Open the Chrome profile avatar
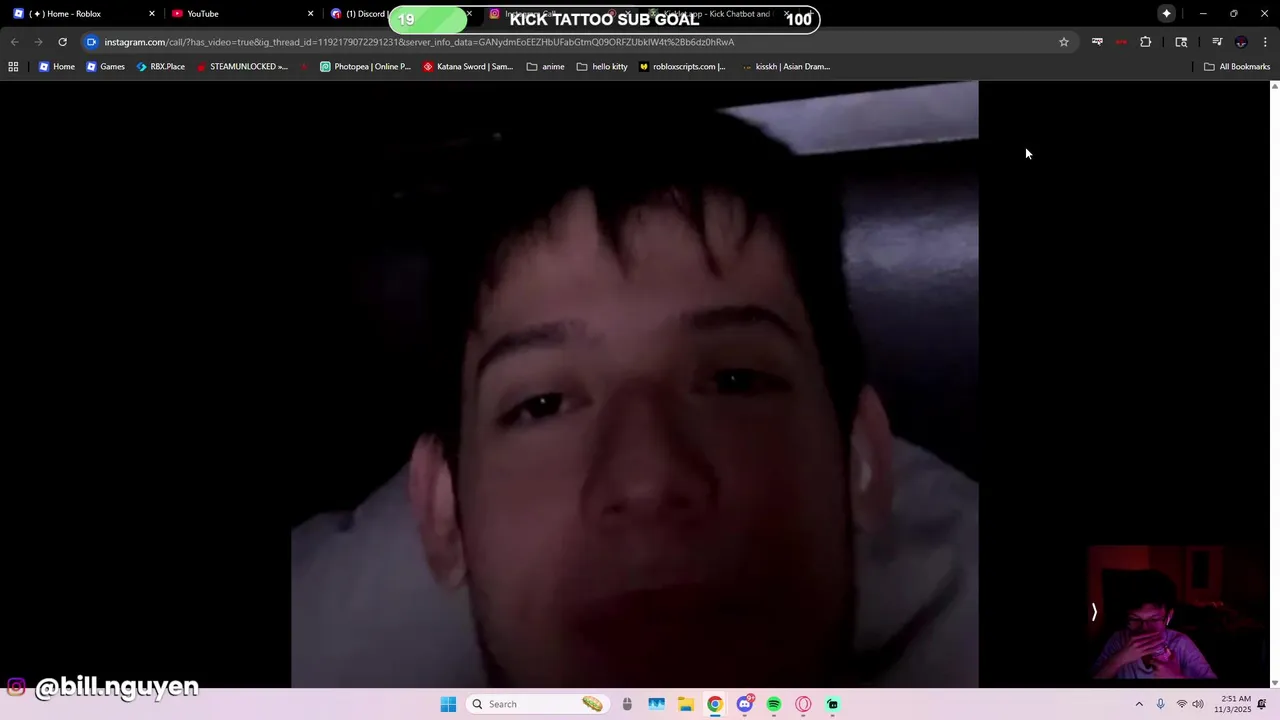 [1241, 42]
